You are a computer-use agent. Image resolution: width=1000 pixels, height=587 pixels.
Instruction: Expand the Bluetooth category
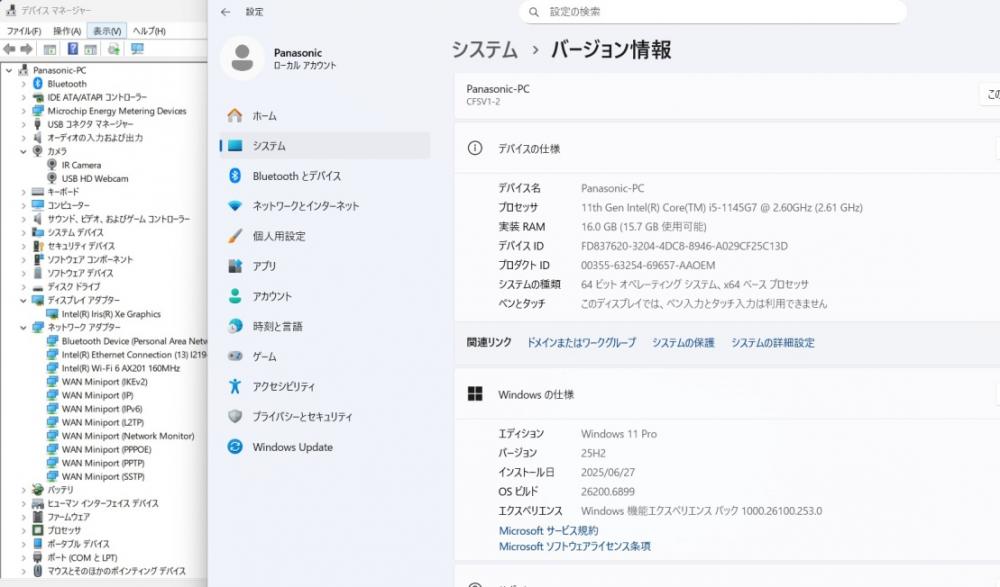point(24,84)
